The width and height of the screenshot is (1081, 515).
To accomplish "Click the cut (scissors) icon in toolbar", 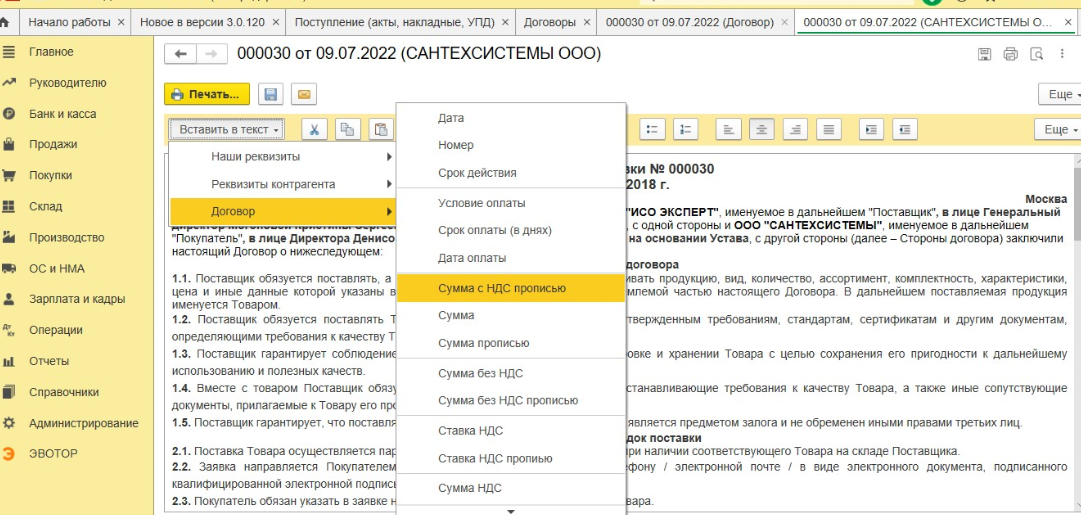I will 314,129.
